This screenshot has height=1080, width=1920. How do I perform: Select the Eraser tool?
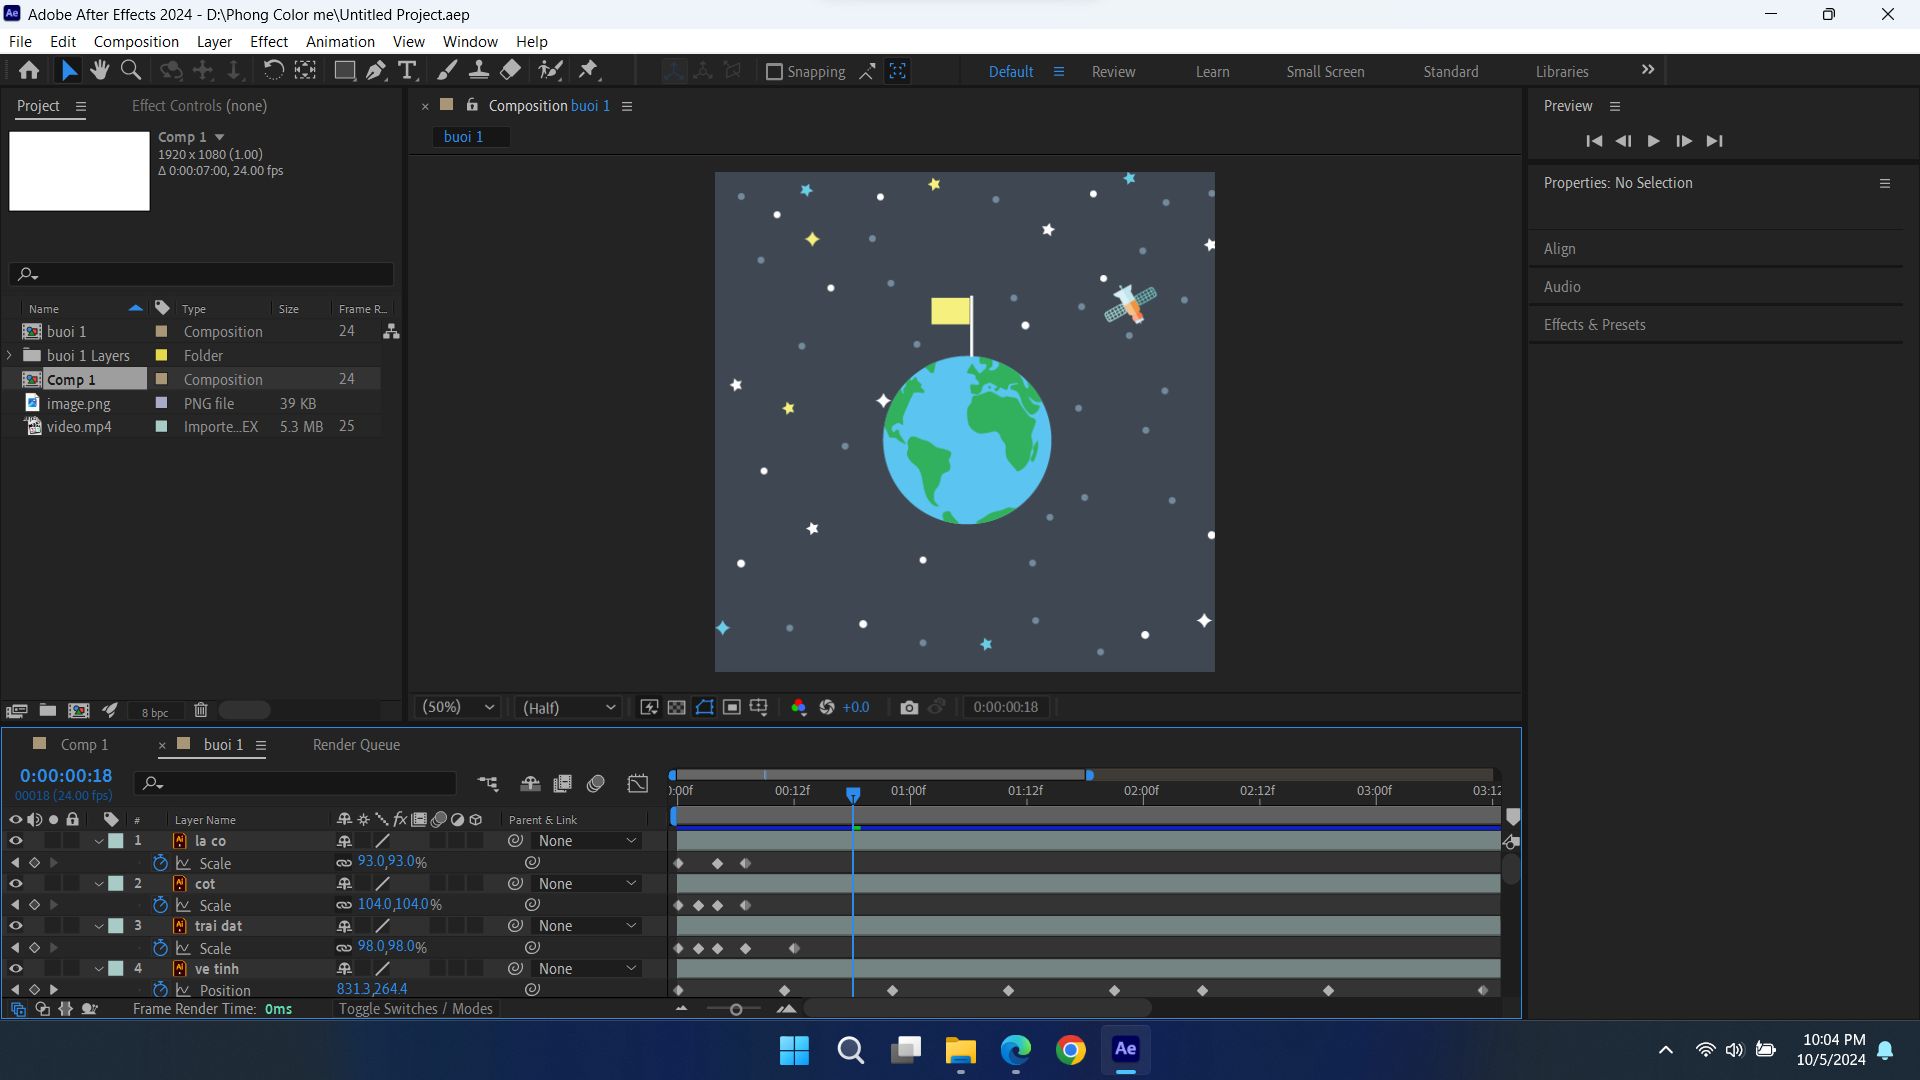[x=511, y=70]
